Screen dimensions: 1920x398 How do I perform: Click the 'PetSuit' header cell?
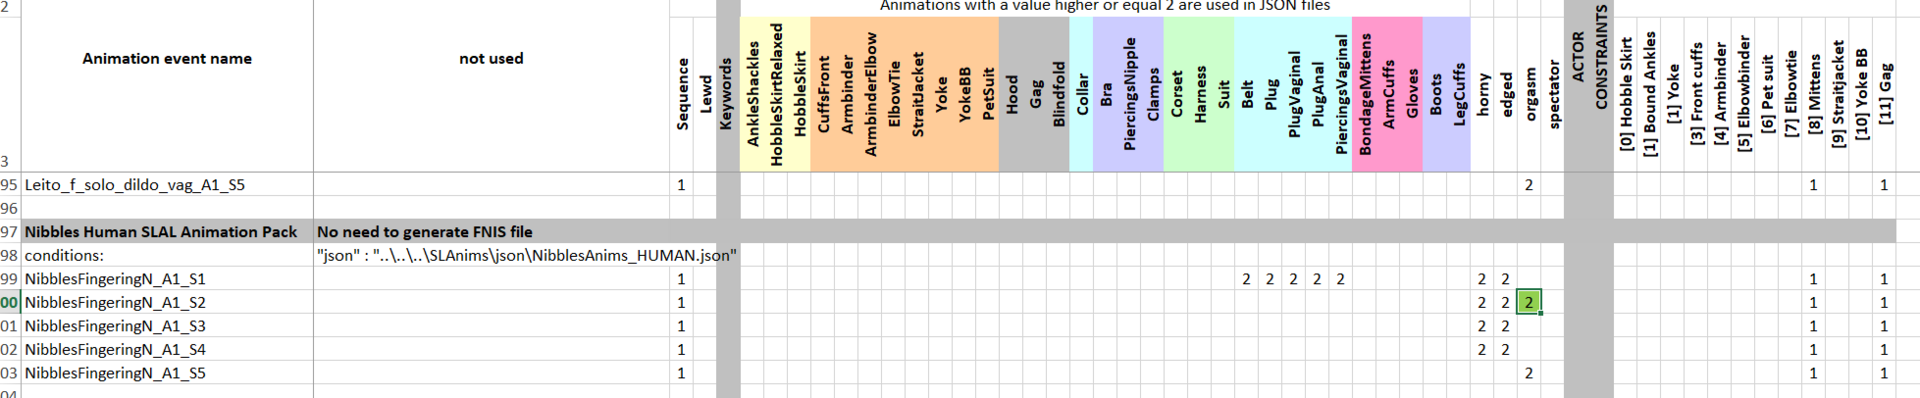click(988, 94)
